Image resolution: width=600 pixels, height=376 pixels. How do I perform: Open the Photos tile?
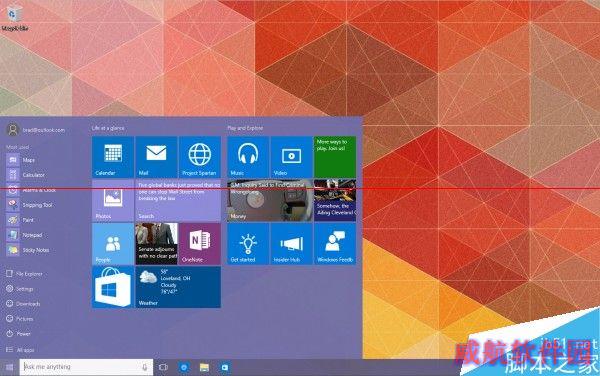[113, 200]
